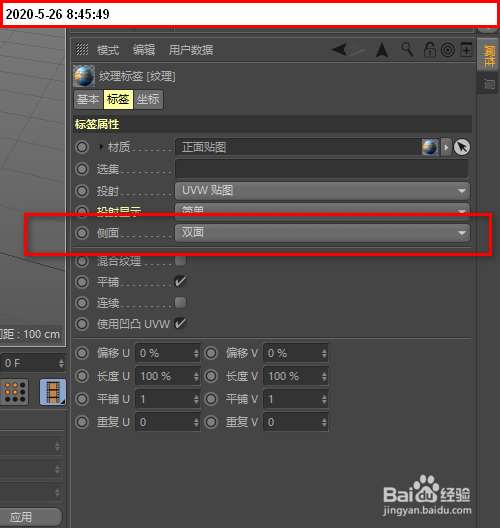Click the film strip render icon
The height and width of the screenshot is (528, 500).
(53, 392)
